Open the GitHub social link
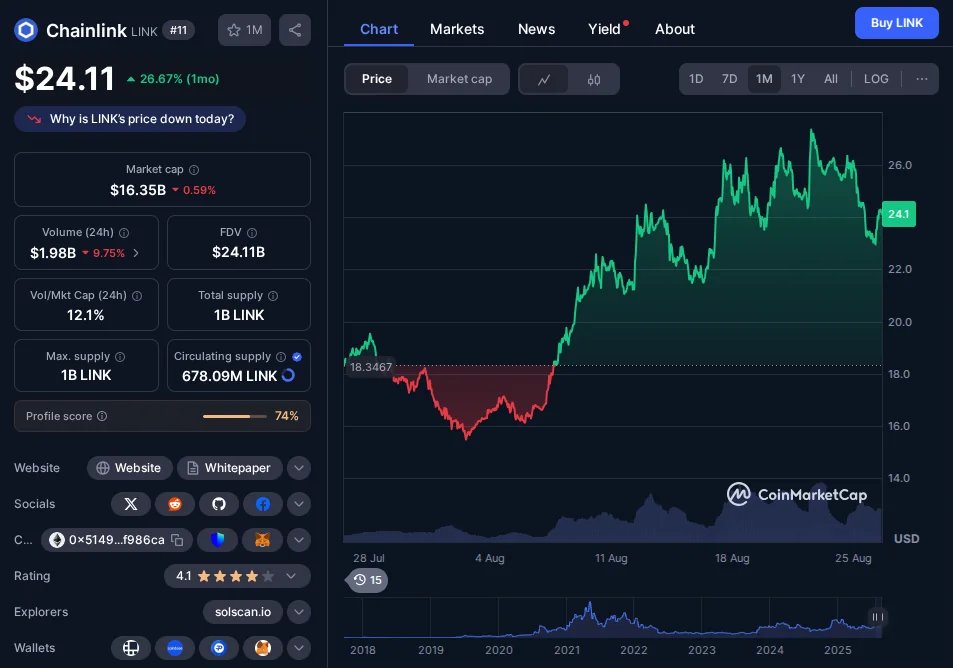 click(x=219, y=504)
